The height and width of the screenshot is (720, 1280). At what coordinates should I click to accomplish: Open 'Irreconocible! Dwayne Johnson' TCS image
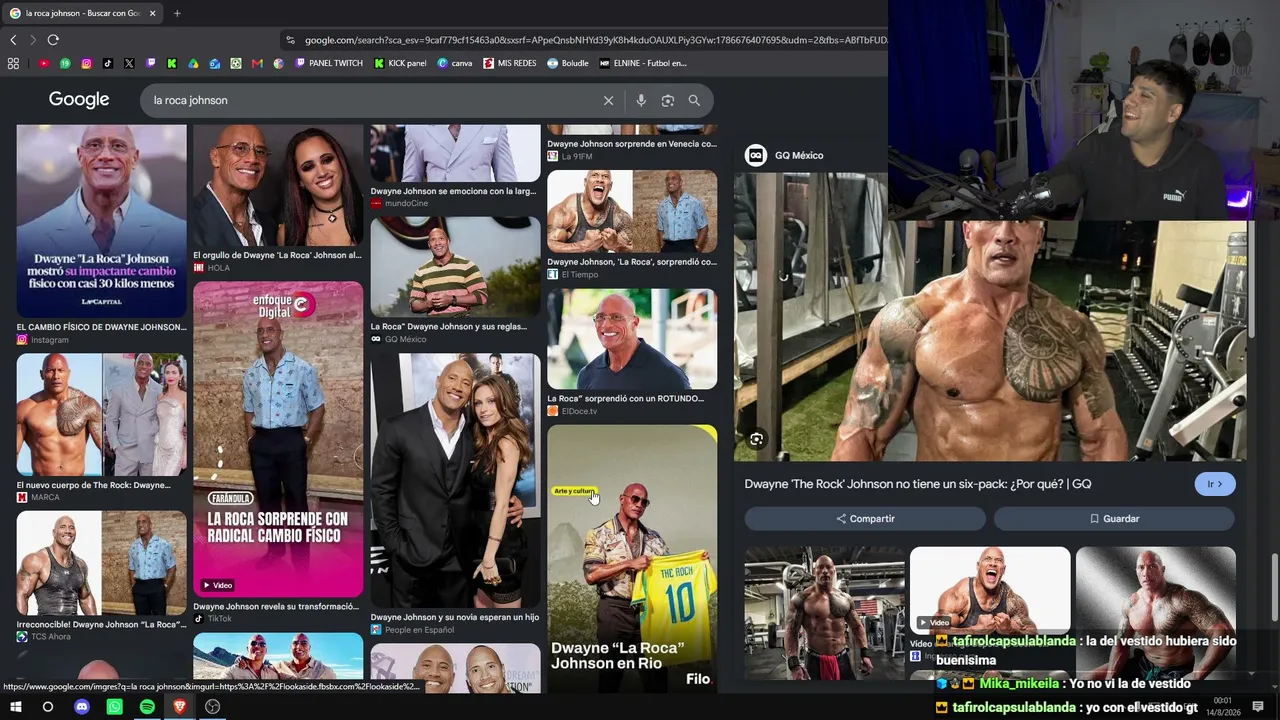[x=102, y=563]
